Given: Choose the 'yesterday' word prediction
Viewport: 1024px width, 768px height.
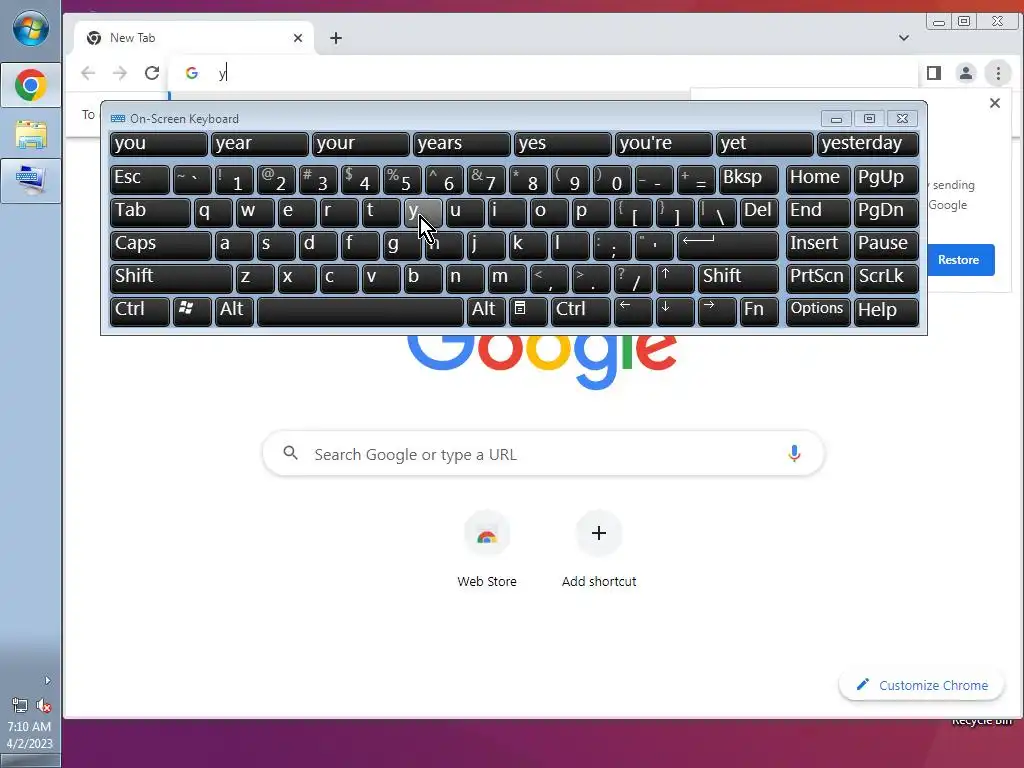Looking at the screenshot, I should coord(868,144).
